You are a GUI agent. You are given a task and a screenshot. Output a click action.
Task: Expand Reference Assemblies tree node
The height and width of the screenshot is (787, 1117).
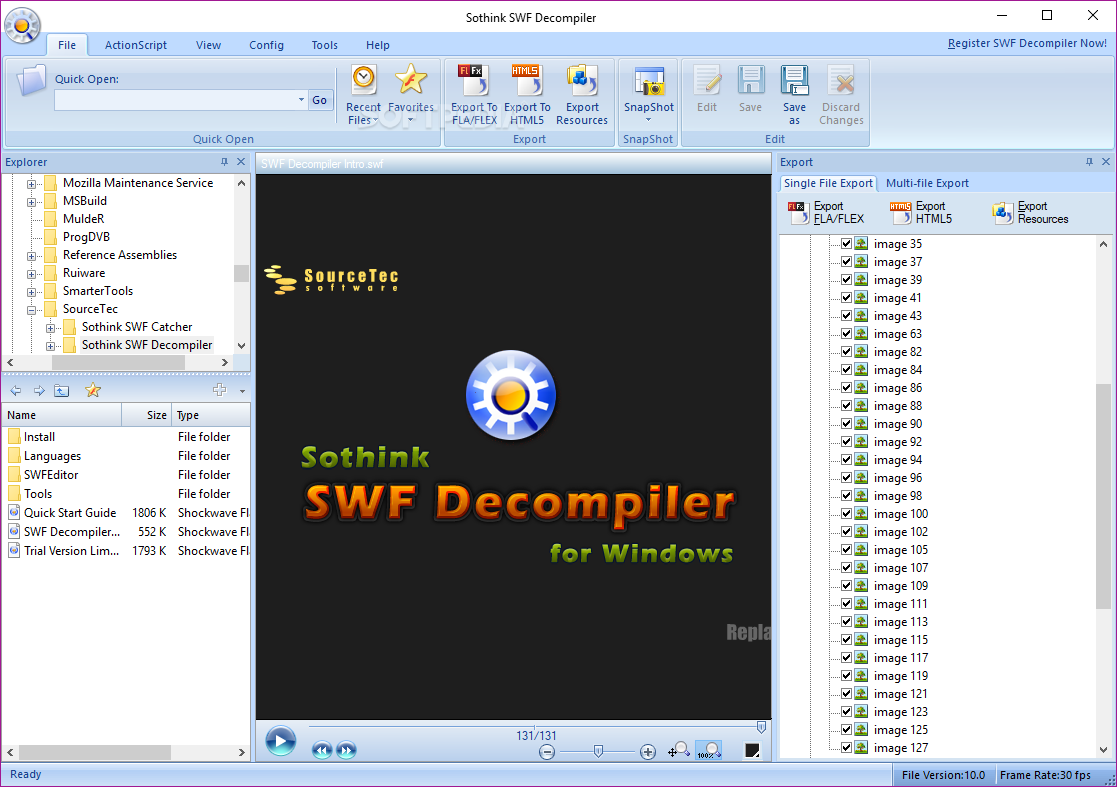(x=31, y=256)
